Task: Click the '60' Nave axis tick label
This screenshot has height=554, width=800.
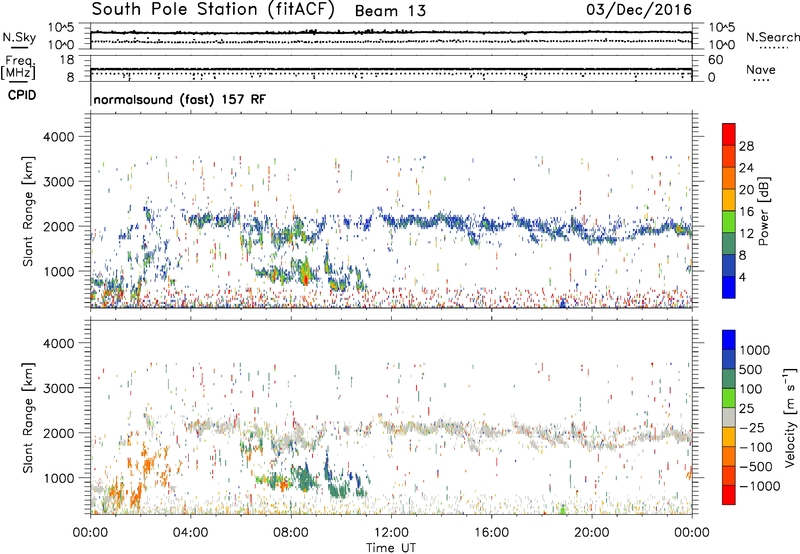Action: pos(716,60)
